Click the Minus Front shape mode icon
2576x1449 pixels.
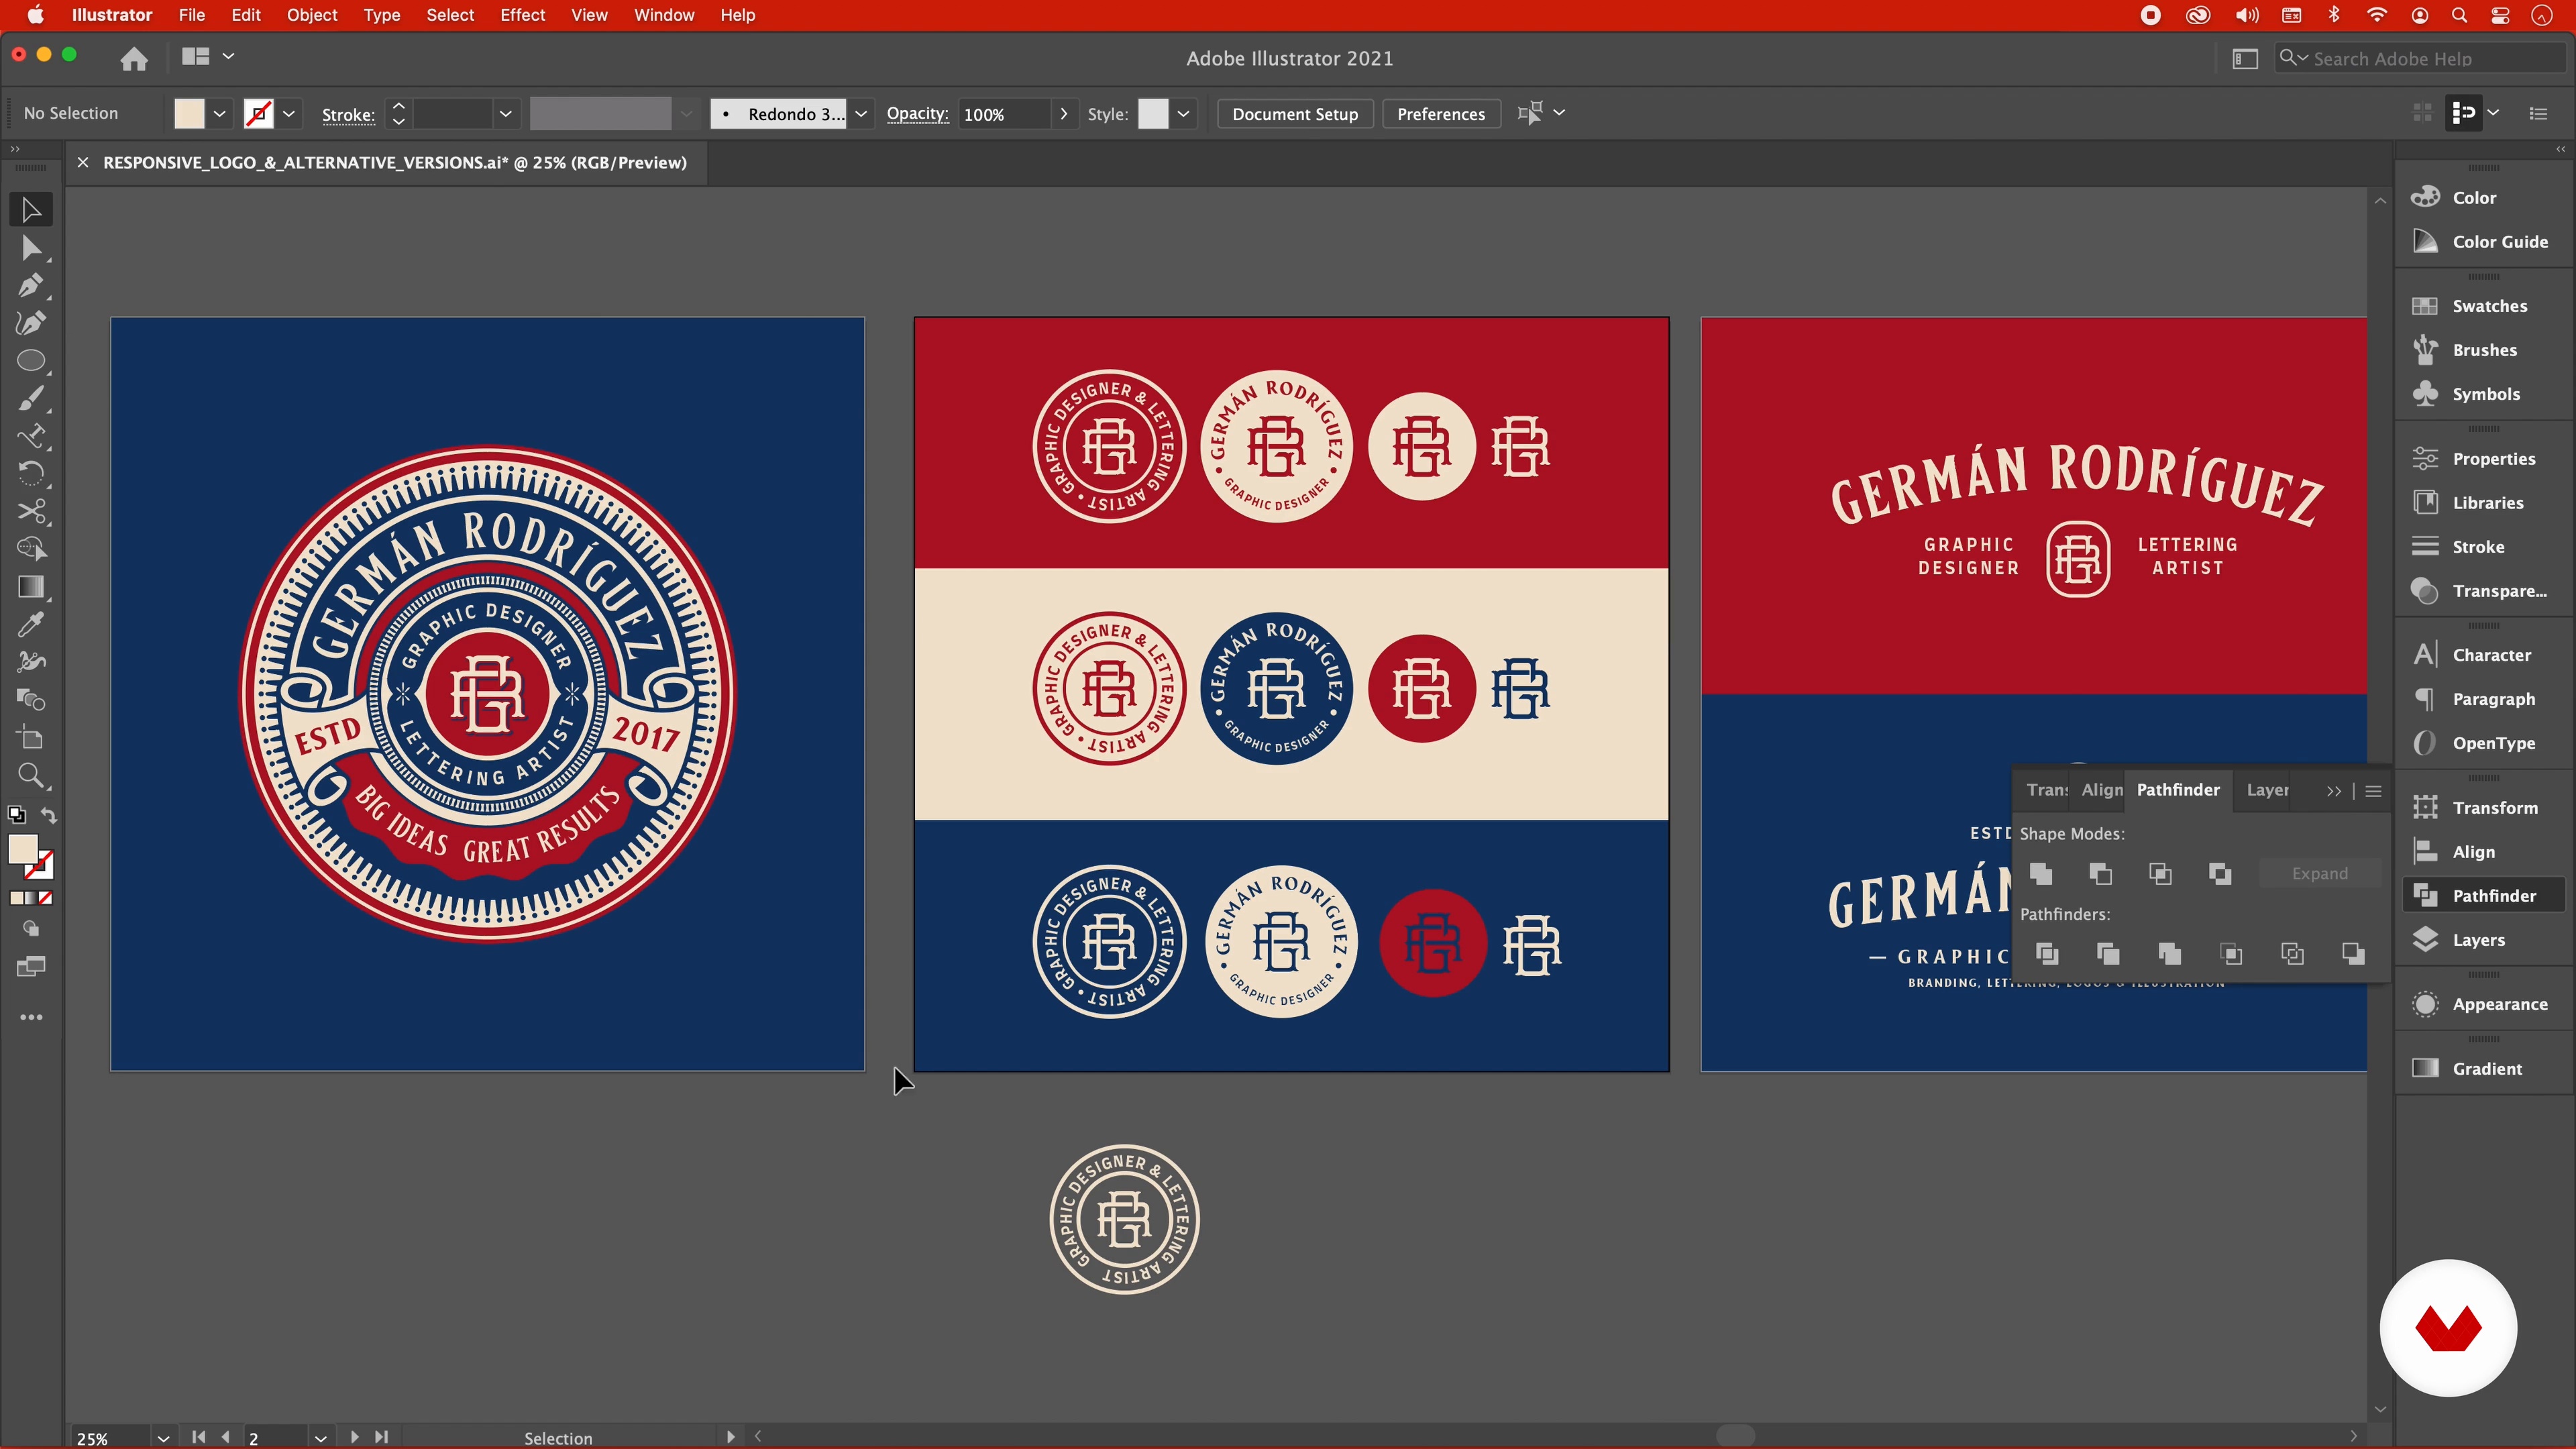click(x=2101, y=874)
